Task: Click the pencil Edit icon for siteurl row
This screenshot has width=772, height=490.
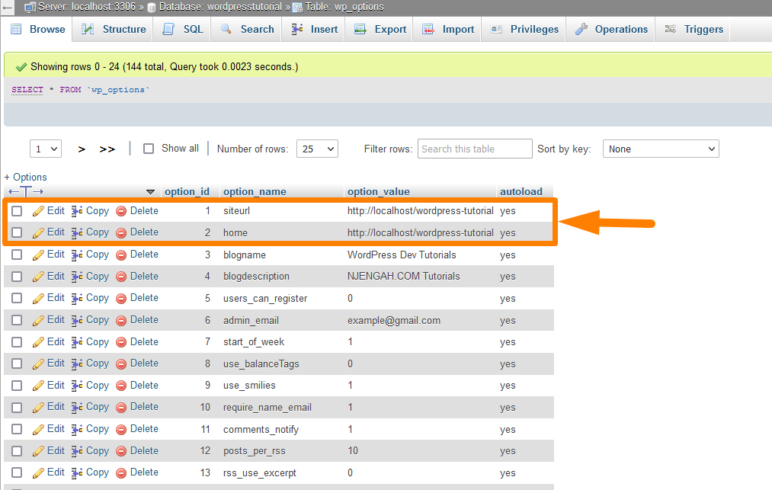Action: point(38,211)
